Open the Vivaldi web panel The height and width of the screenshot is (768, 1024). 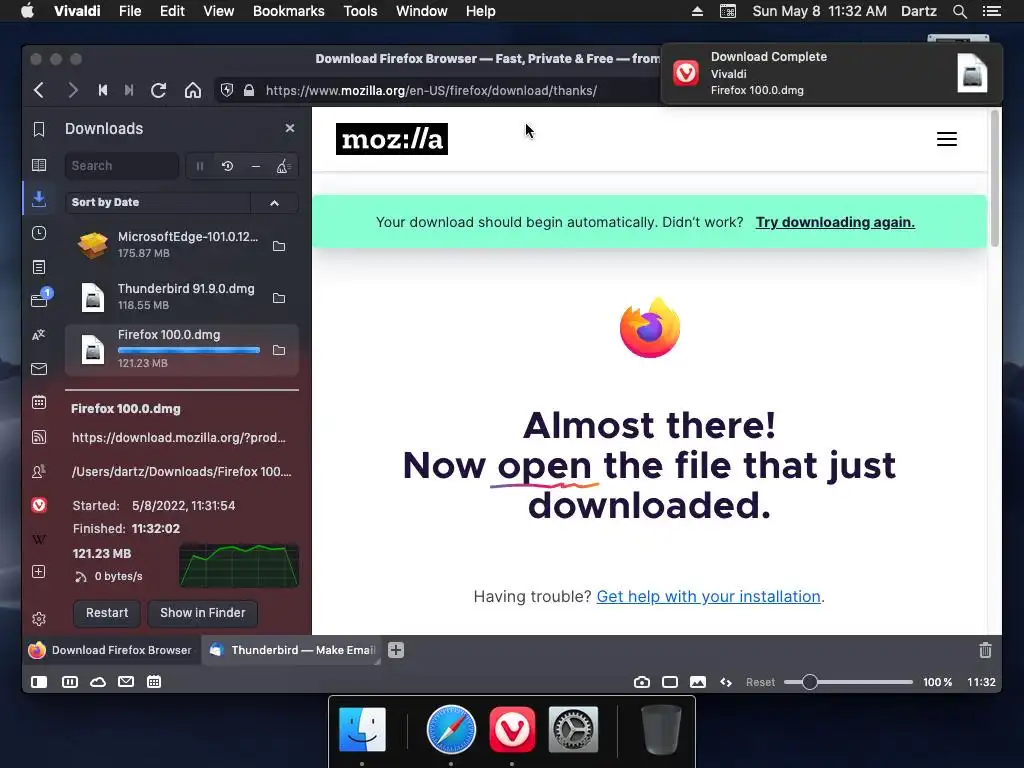pyautogui.click(x=39, y=505)
